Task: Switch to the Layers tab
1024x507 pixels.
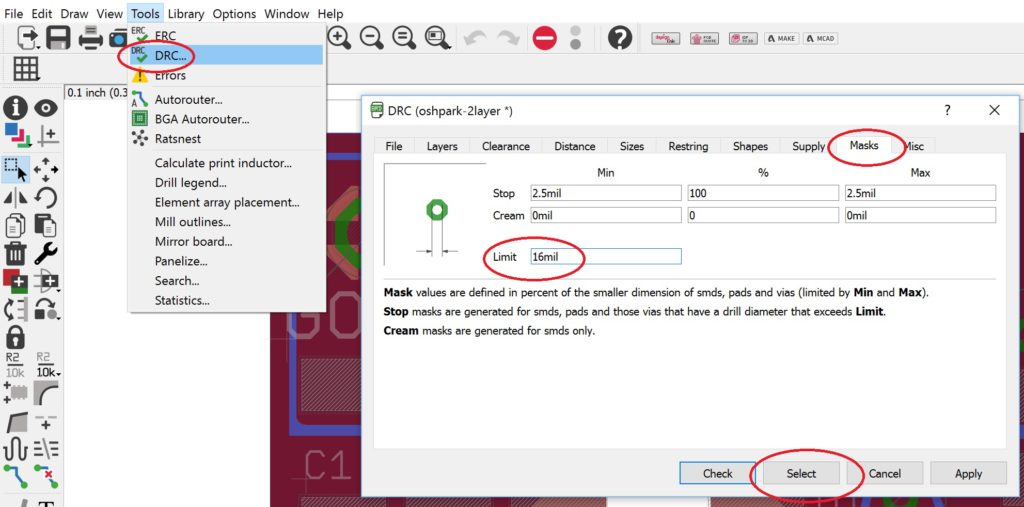Action: (x=442, y=146)
